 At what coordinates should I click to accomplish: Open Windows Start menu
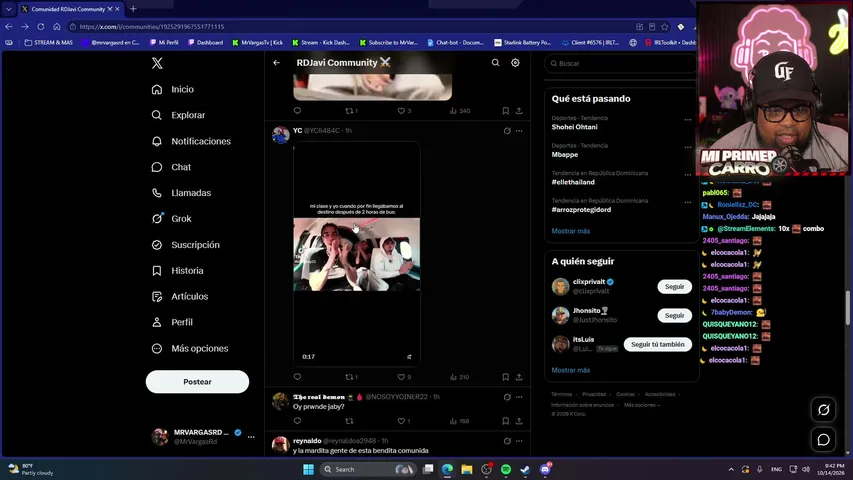[308, 469]
